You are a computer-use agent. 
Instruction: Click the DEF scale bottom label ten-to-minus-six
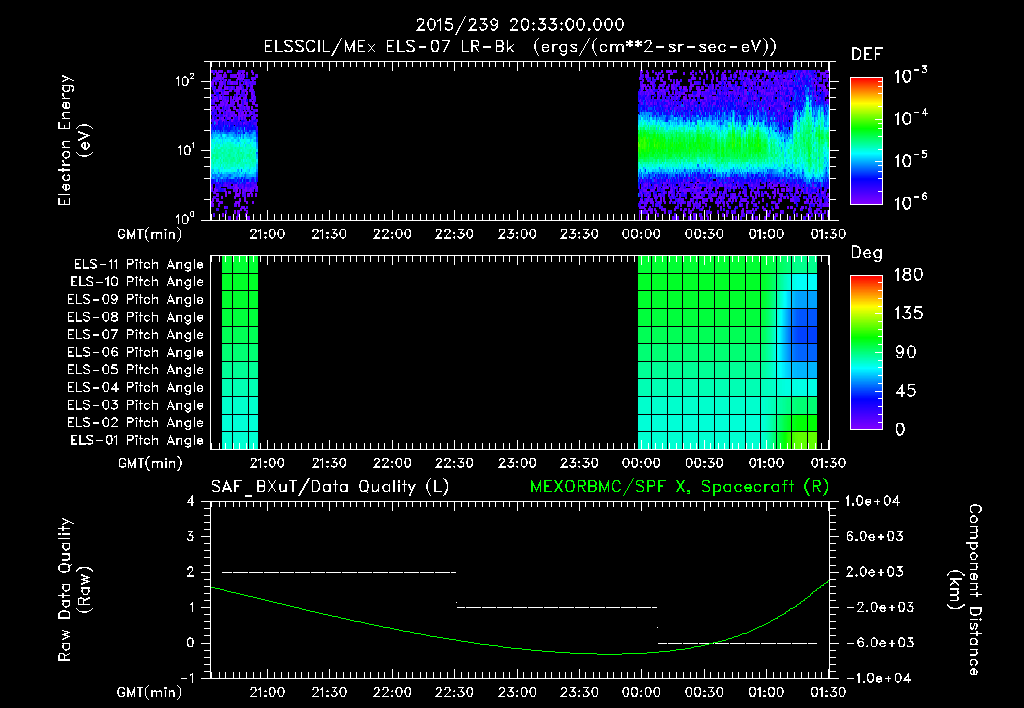(911, 202)
